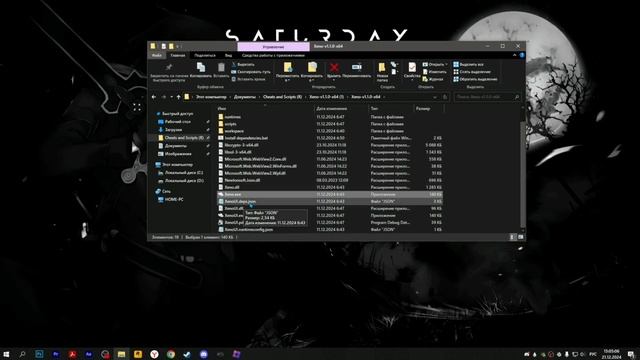Click Invert selection (Обратить выделение)
640x360 pixels.
(x=476, y=79)
